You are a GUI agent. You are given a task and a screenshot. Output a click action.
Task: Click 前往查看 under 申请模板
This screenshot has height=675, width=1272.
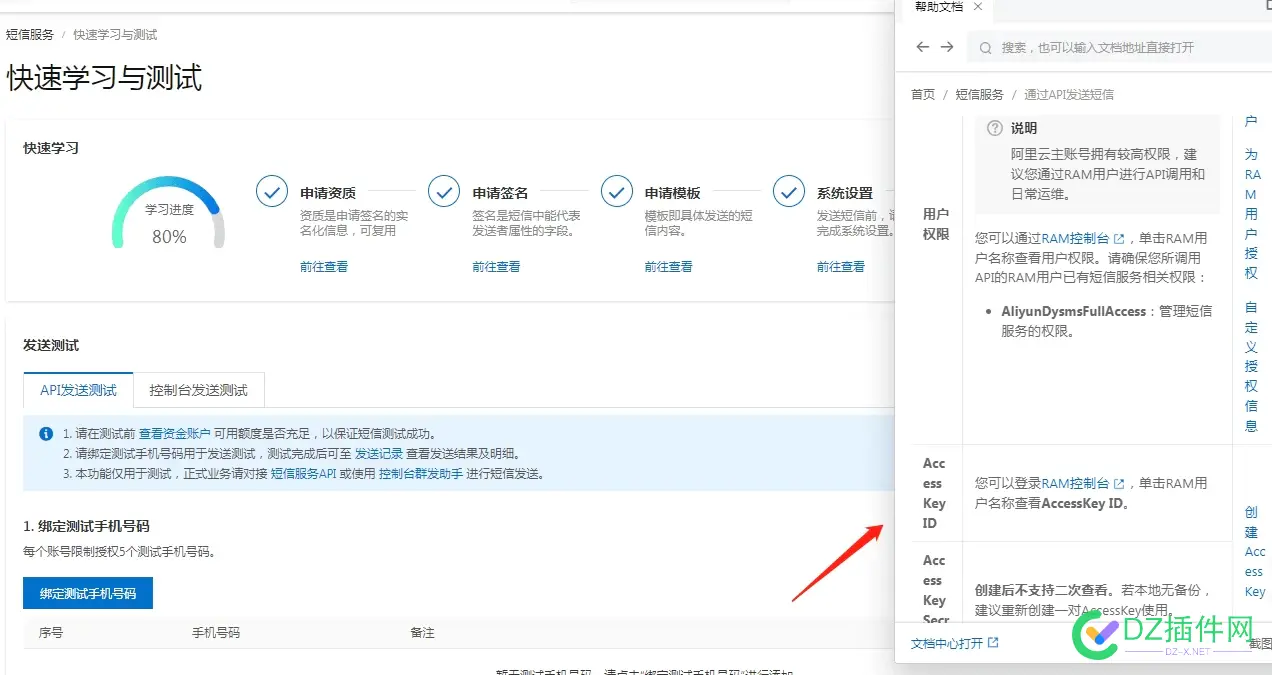pos(669,267)
